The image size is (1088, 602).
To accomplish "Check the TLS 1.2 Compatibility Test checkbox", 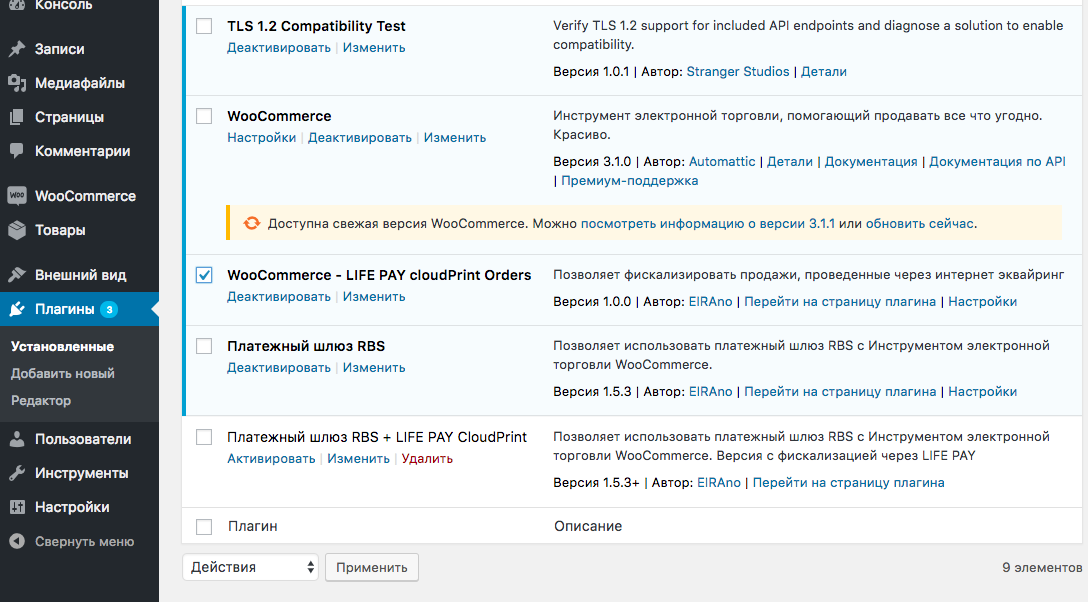I will (x=204, y=26).
